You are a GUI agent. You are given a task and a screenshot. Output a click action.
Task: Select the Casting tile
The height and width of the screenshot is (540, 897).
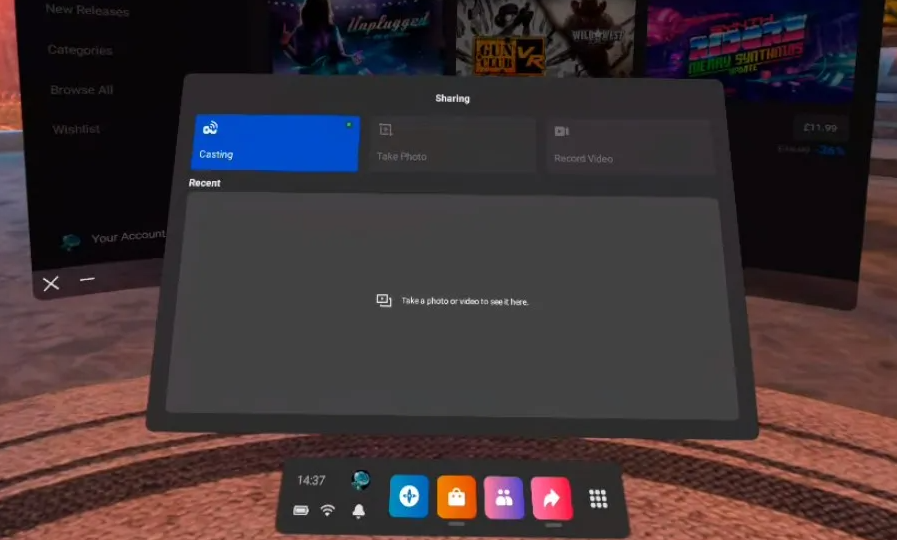[x=275, y=142]
